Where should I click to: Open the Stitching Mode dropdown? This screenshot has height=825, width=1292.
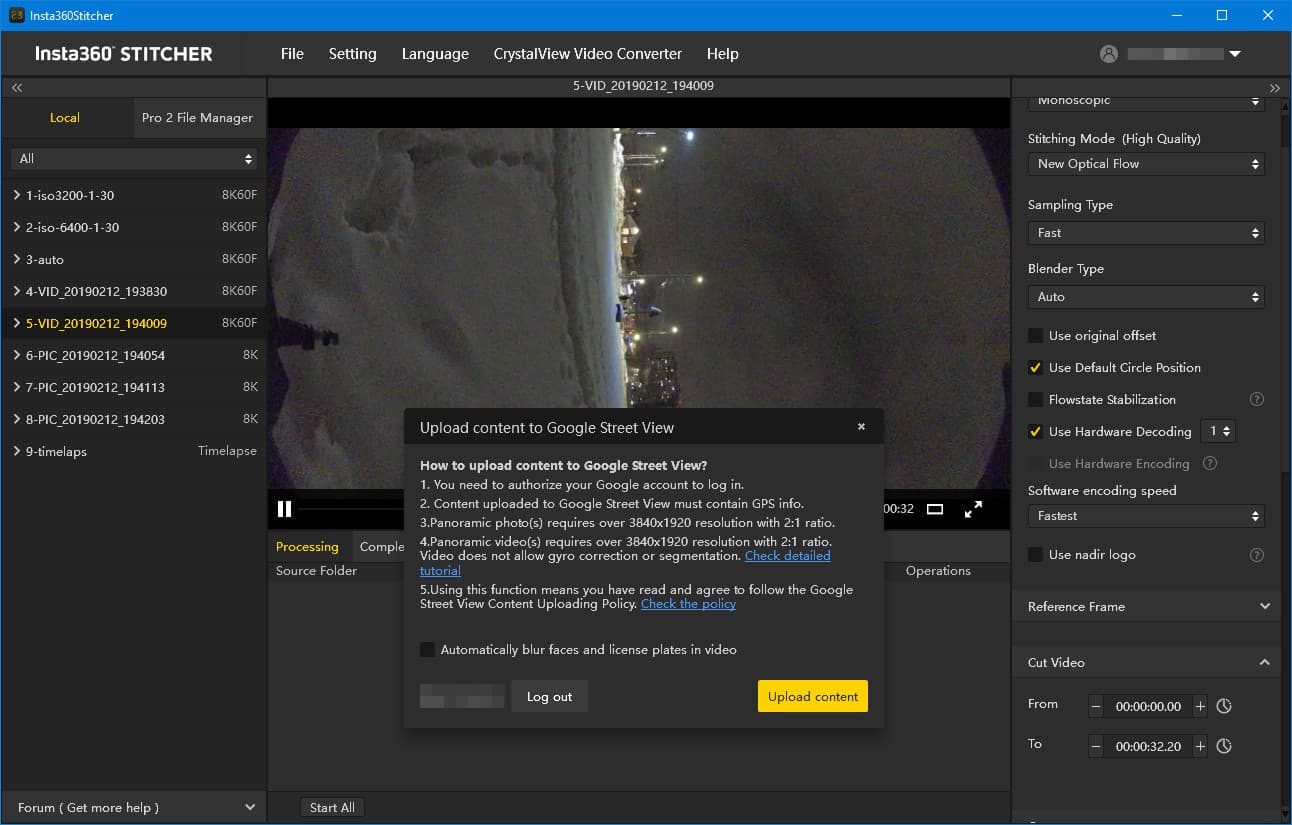tap(1146, 164)
